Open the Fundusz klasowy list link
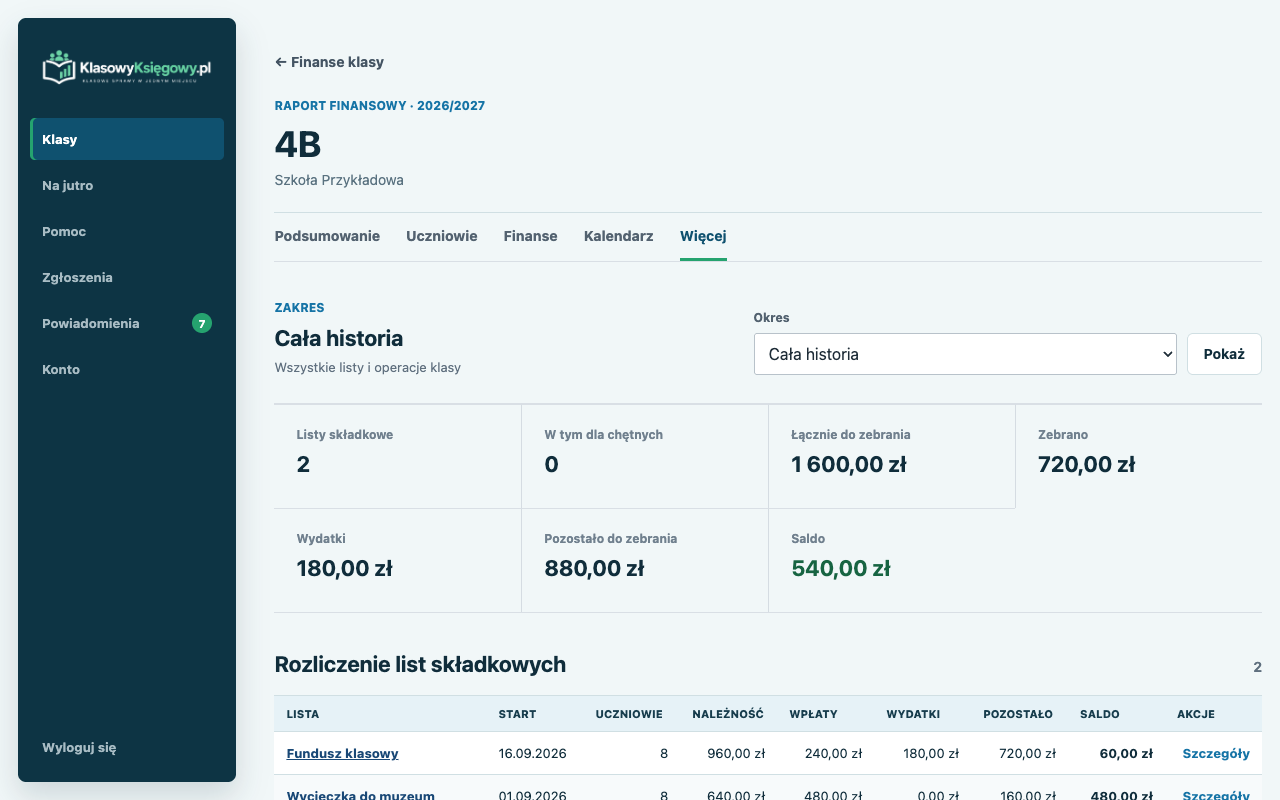Viewport: 1280px width, 800px height. click(342, 754)
